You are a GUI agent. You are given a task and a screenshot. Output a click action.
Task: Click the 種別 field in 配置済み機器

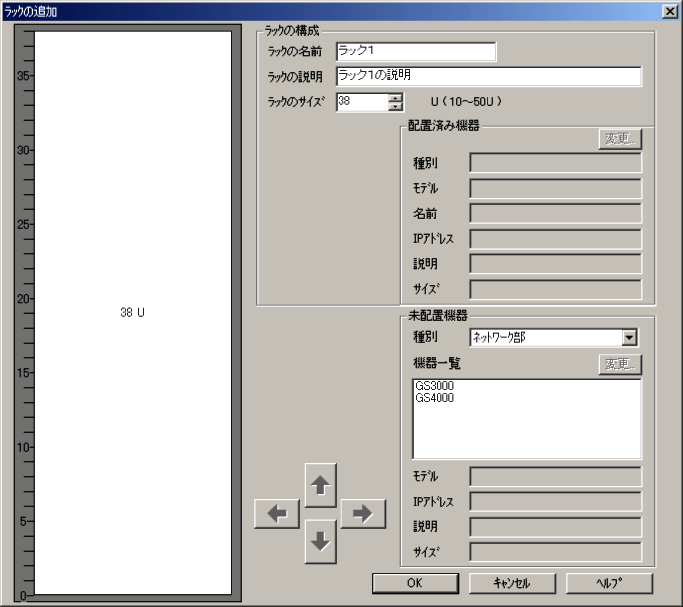coord(555,163)
